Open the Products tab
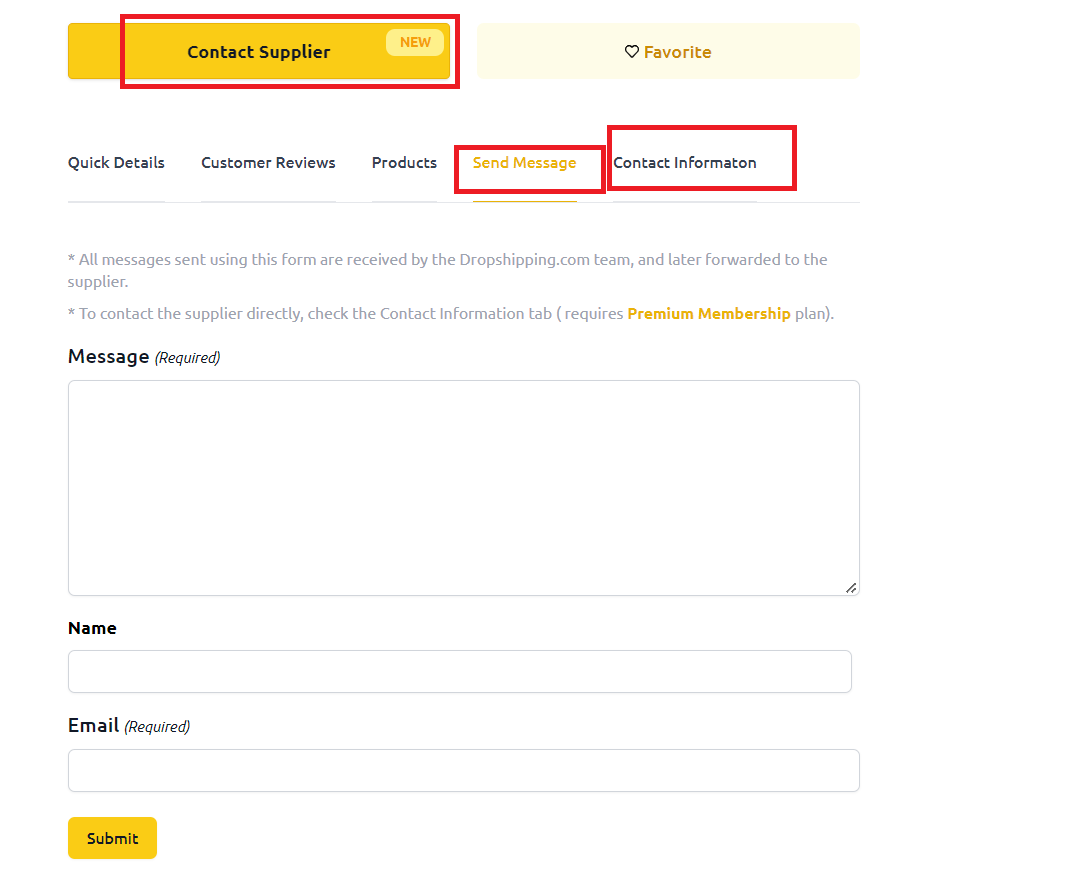 point(404,163)
